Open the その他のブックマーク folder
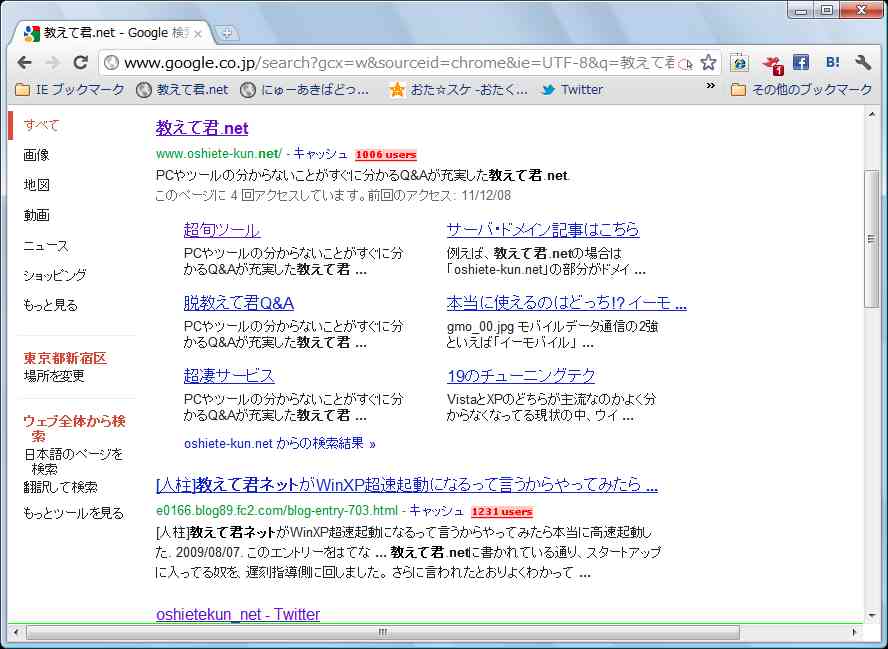 [x=801, y=89]
